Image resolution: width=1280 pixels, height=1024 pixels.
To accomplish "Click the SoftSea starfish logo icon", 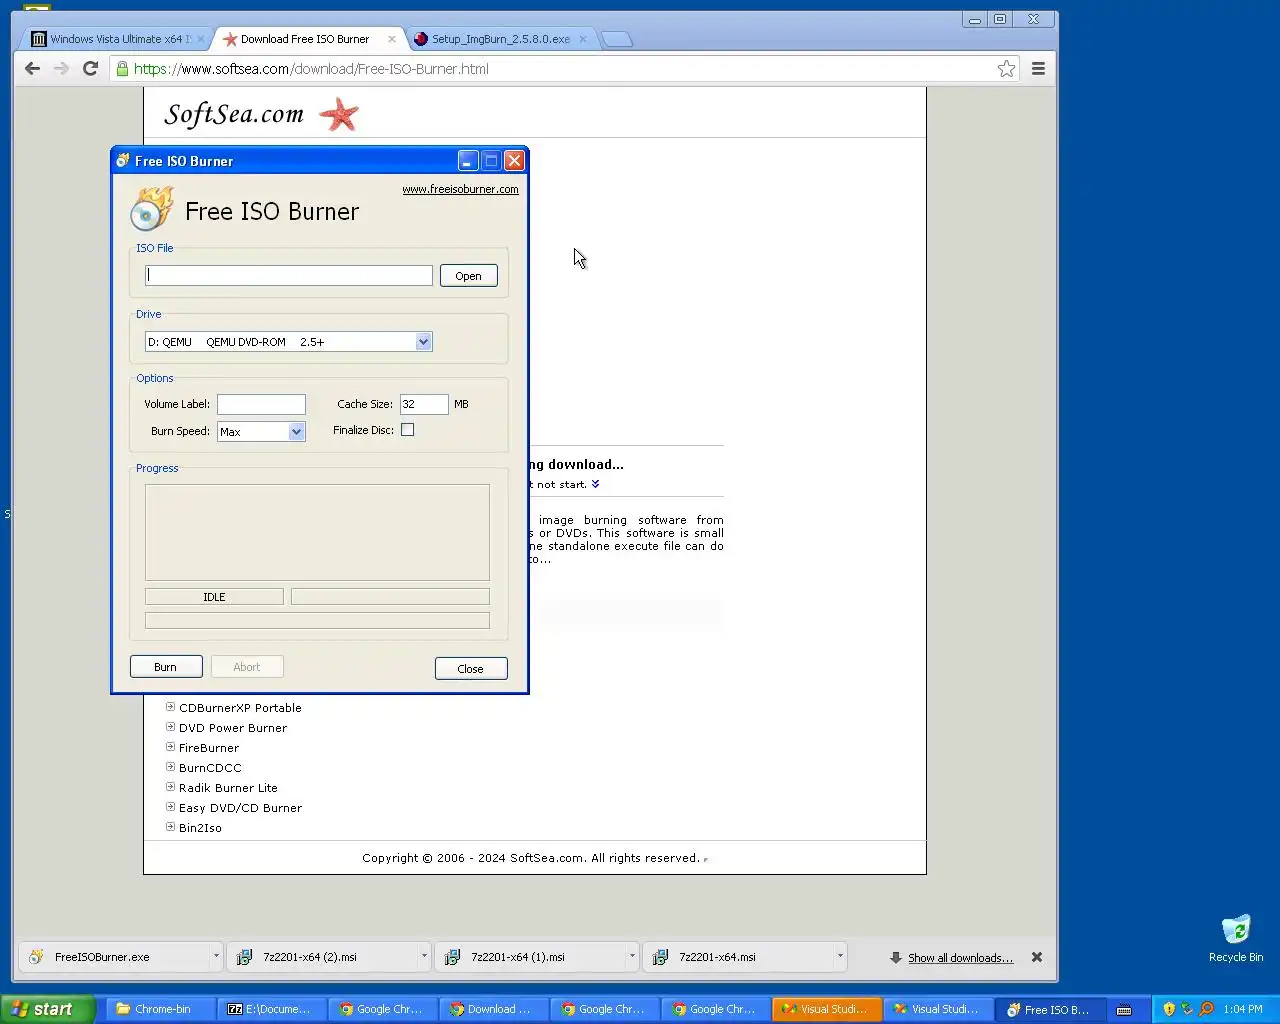I will [x=339, y=114].
